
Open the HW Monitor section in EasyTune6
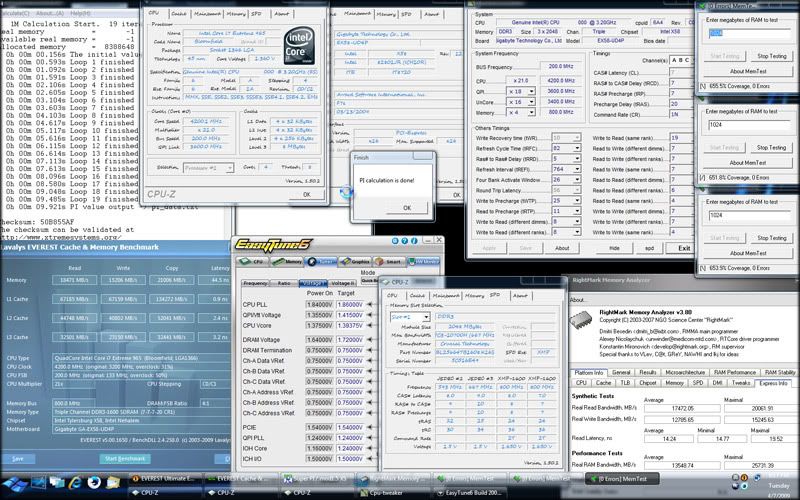[423, 261]
